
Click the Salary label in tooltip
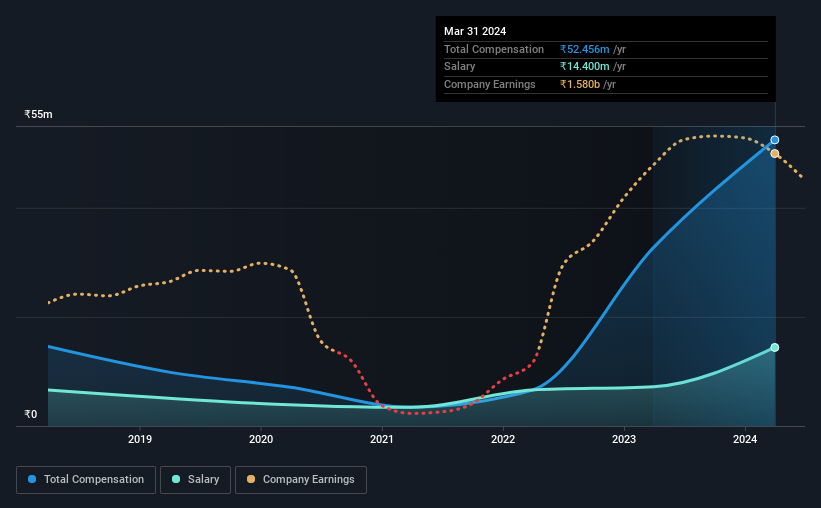pos(460,67)
